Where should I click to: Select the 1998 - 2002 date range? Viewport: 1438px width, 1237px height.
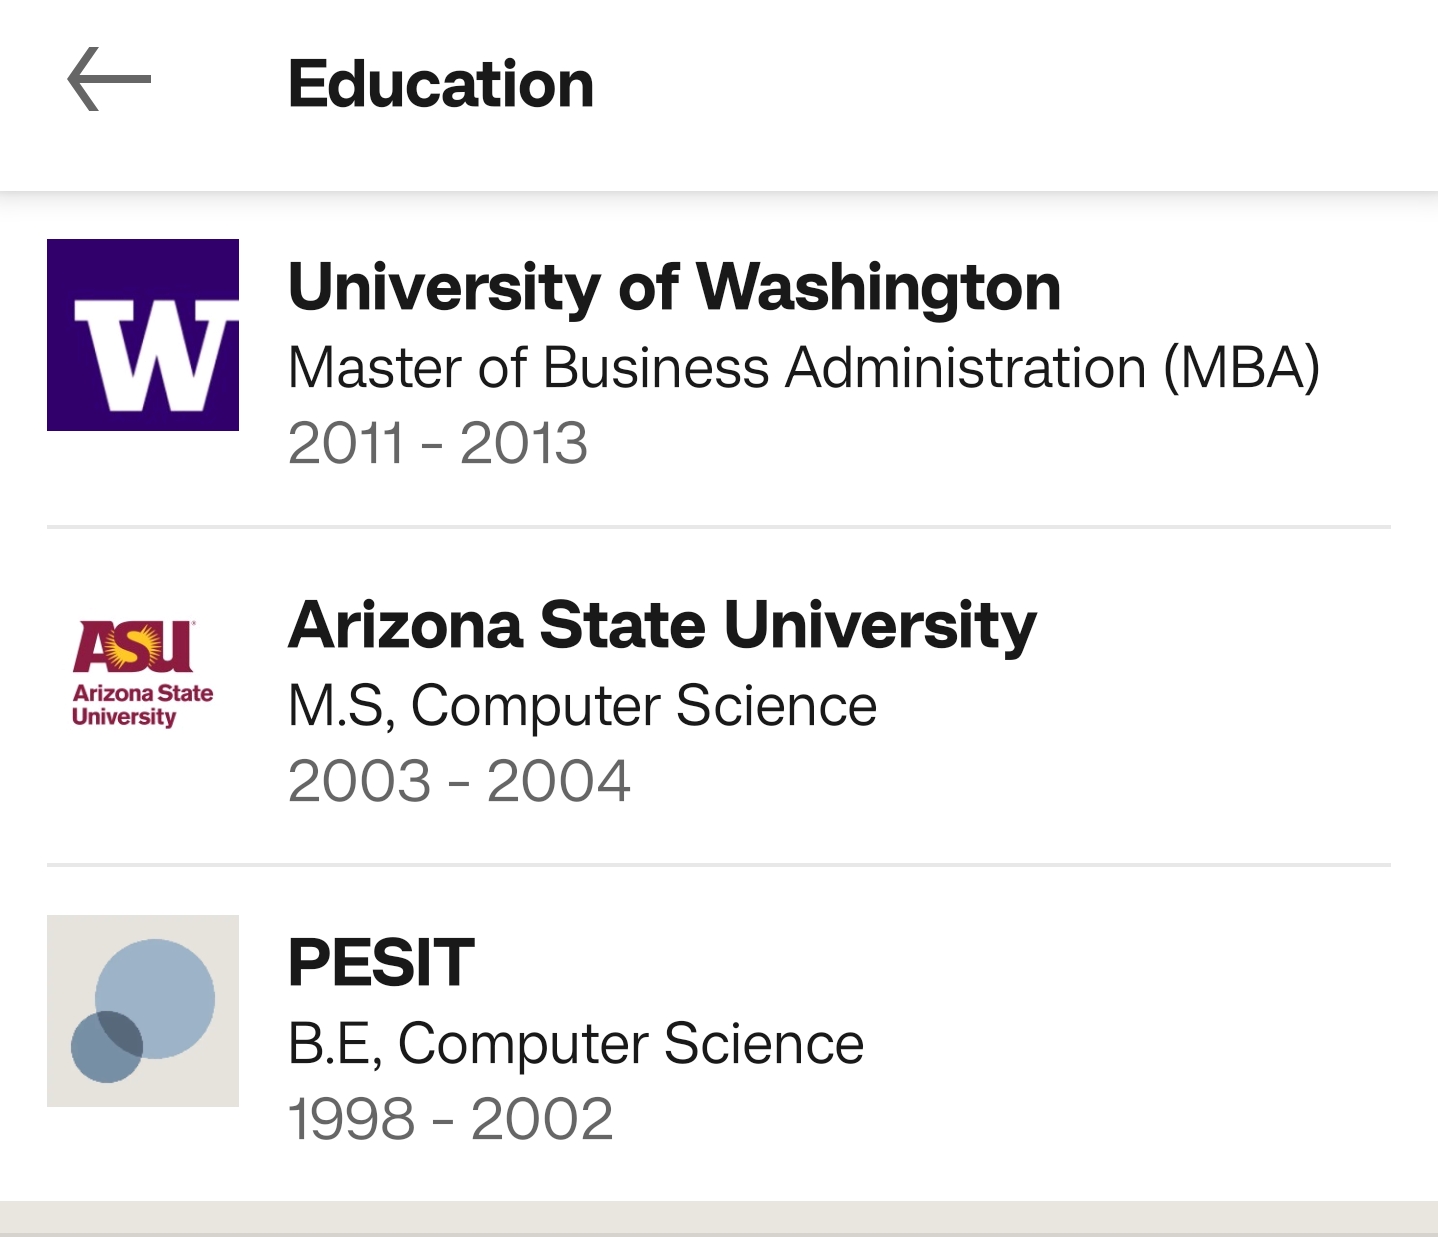click(450, 1119)
